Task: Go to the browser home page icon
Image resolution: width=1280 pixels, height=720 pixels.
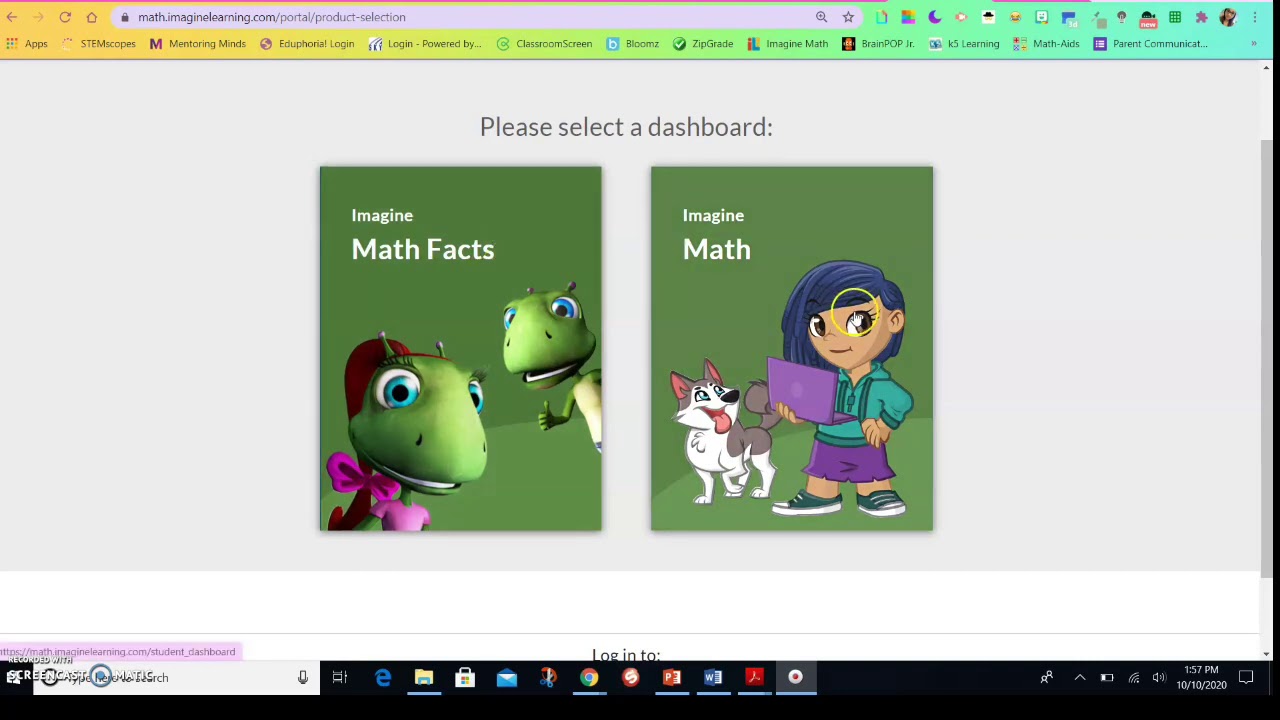Action: [x=91, y=17]
